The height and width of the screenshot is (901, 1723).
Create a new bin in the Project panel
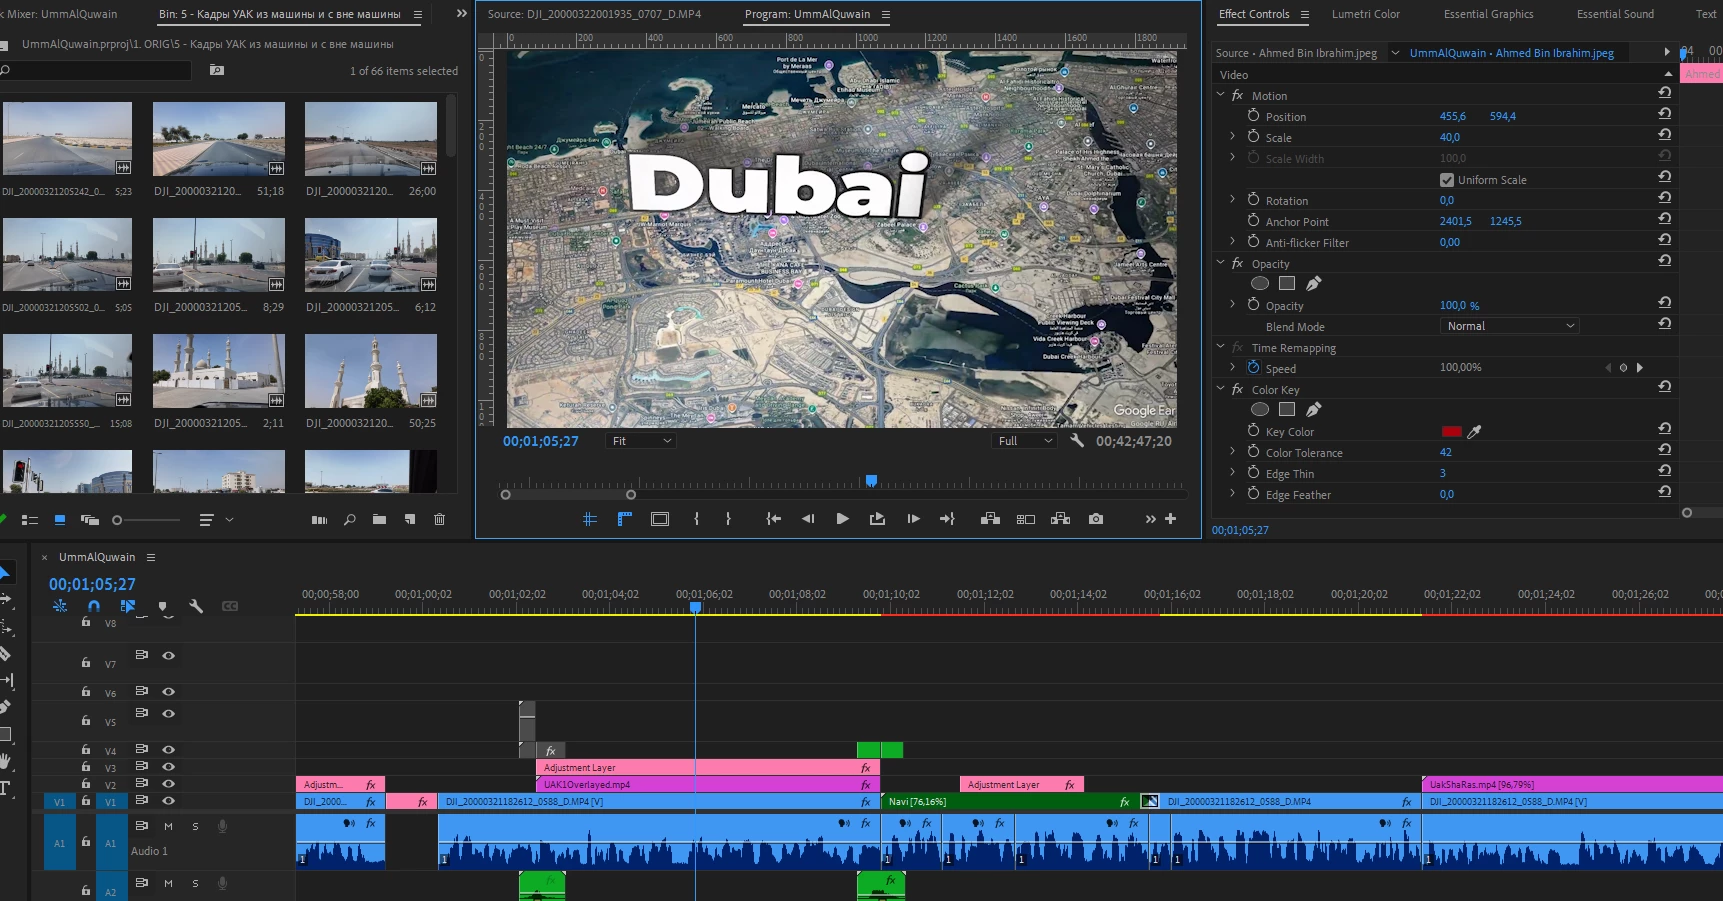(x=379, y=520)
